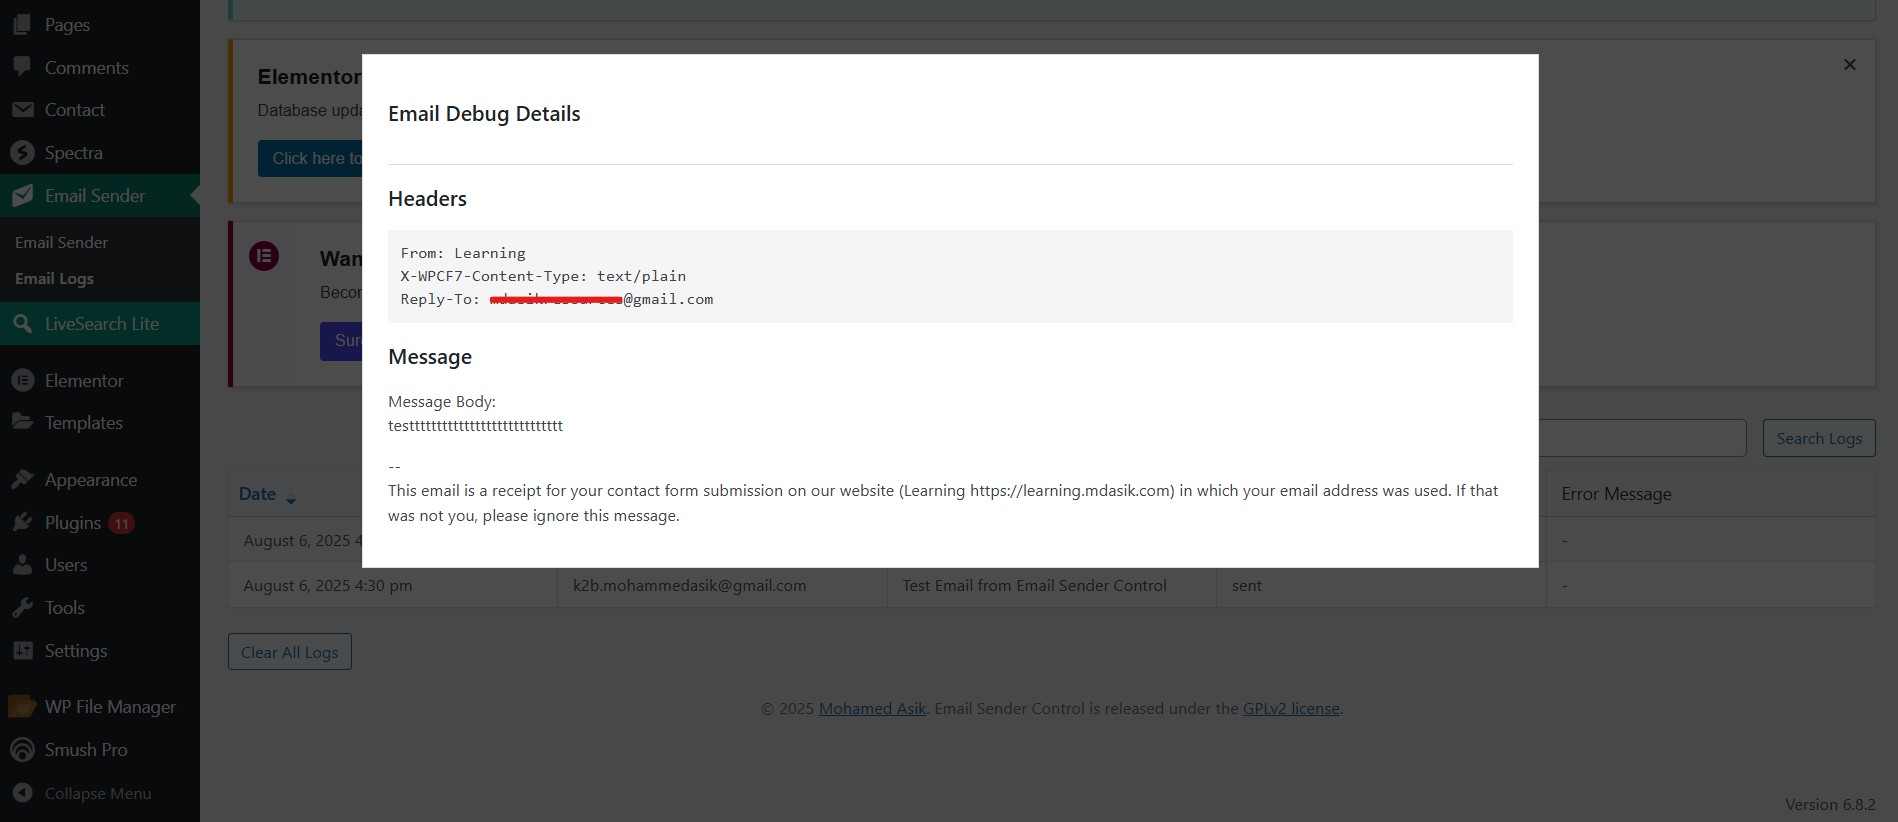Viewport: 1898px width, 822px height.
Task: Click the Collapse Menu arrow icon
Action: coord(22,793)
